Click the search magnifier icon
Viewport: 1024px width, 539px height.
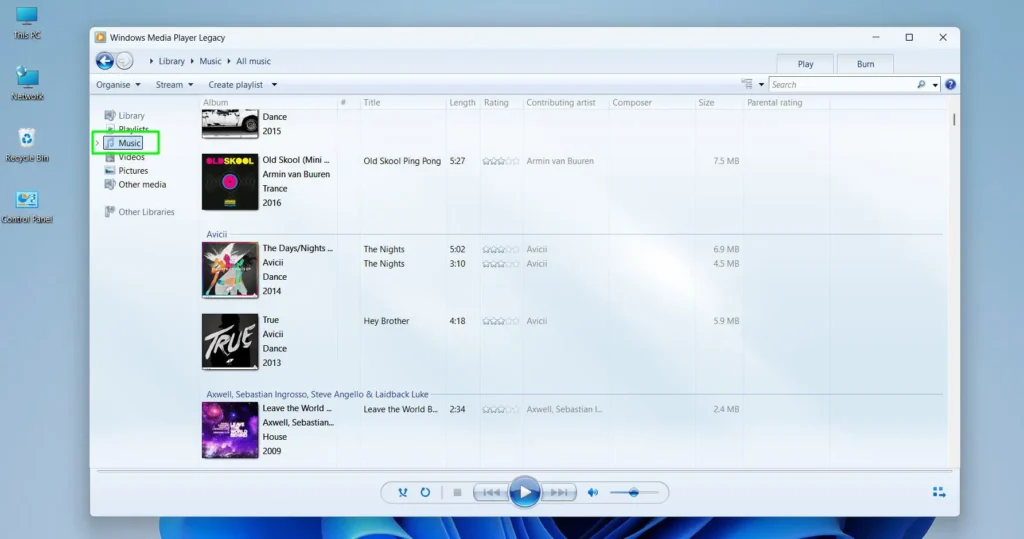pos(921,84)
